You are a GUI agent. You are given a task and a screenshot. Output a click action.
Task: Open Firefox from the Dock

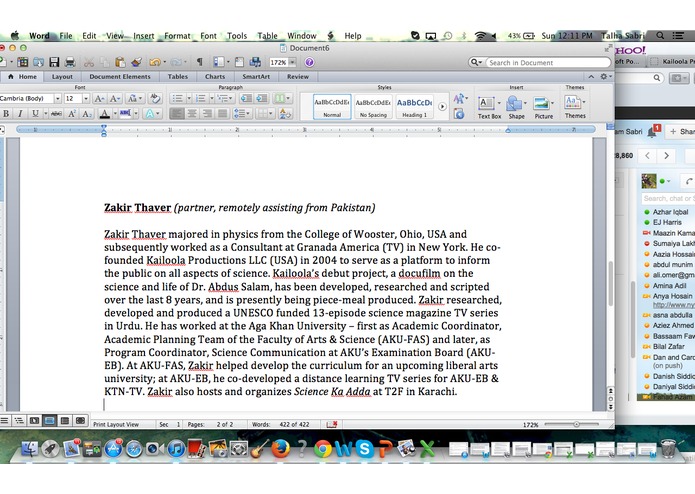pos(280,449)
